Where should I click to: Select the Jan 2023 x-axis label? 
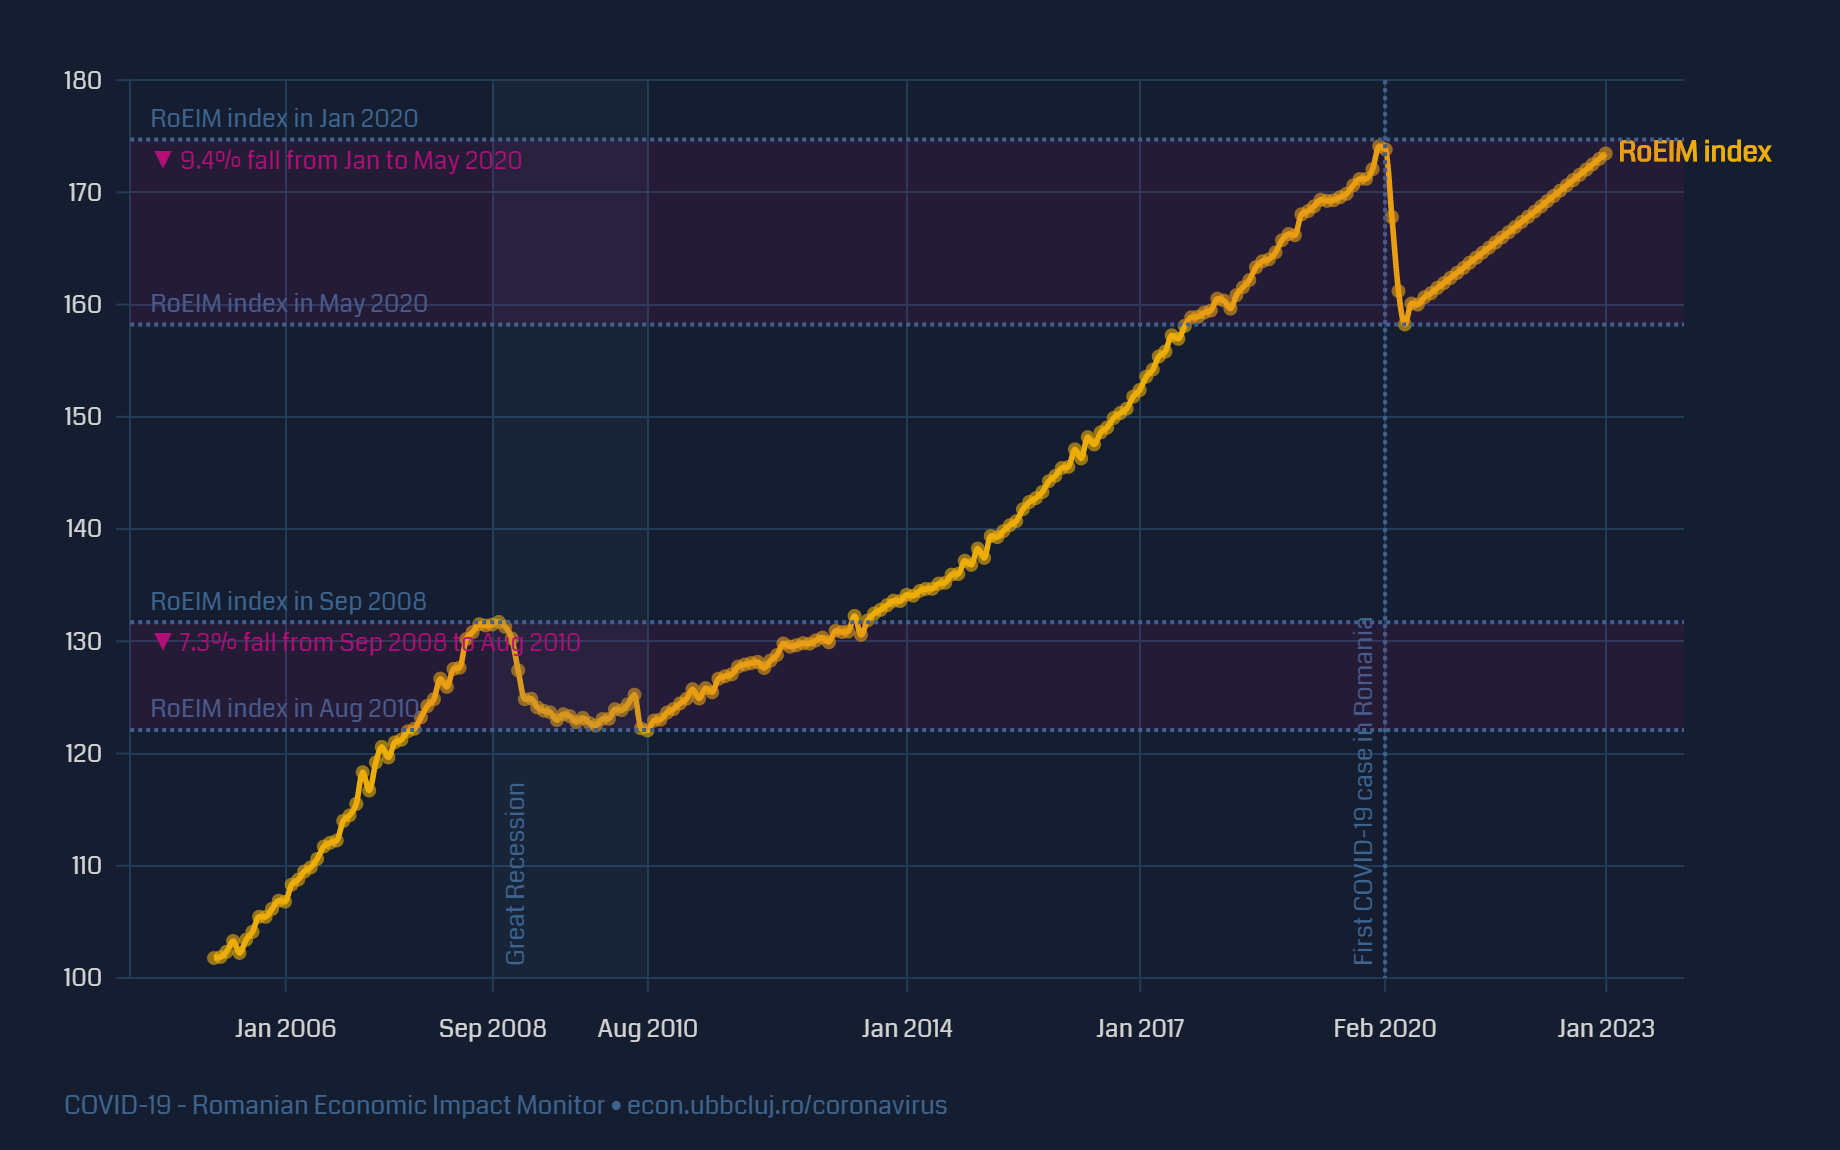pyautogui.click(x=1605, y=1028)
